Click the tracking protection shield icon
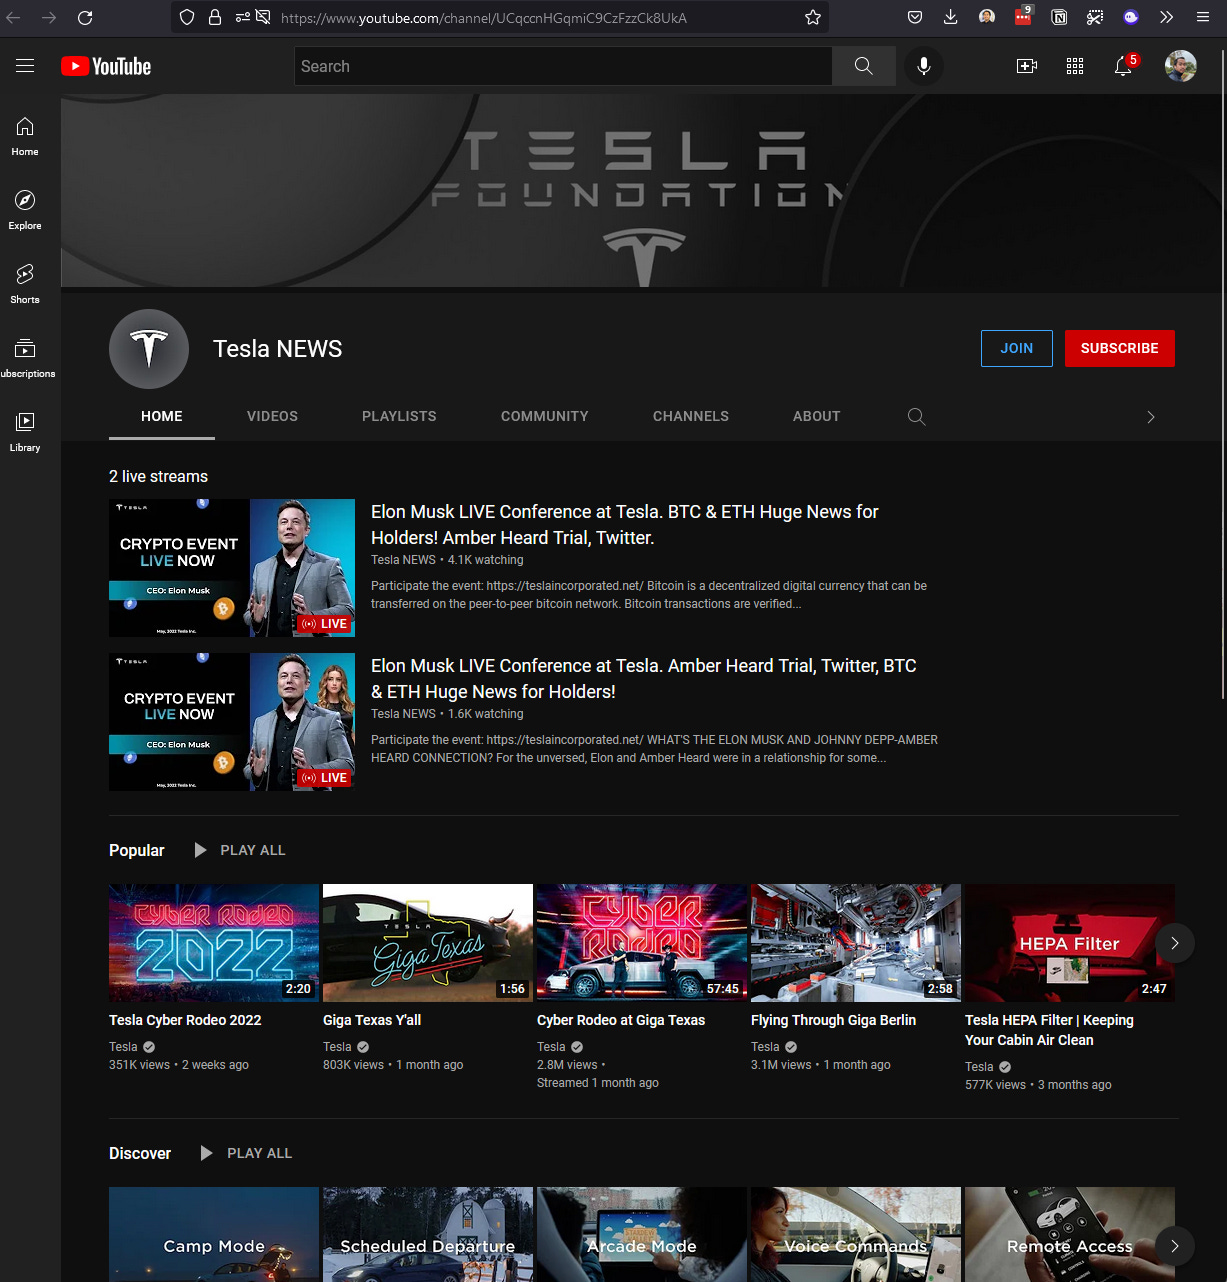1227x1282 pixels. click(x=187, y=17)
